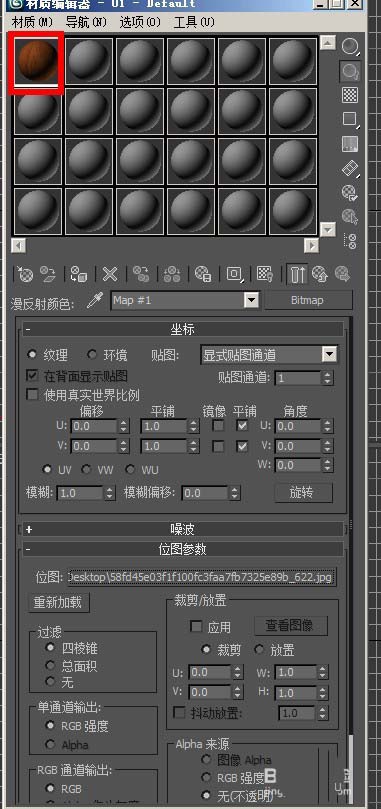Adjust the W 角度 spinner arrows
381x809 pixels.
point(327,465)
